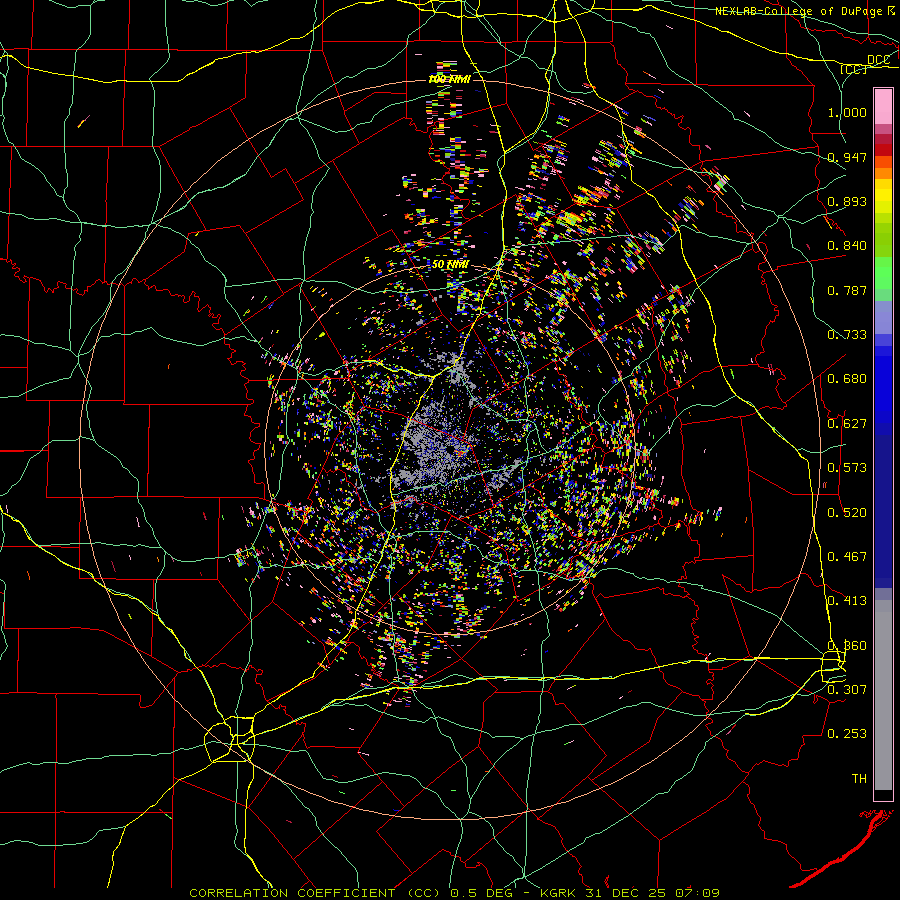900x900 pixels.
Task: Click the KGRK radar site identifier
Action: (560, 893)
